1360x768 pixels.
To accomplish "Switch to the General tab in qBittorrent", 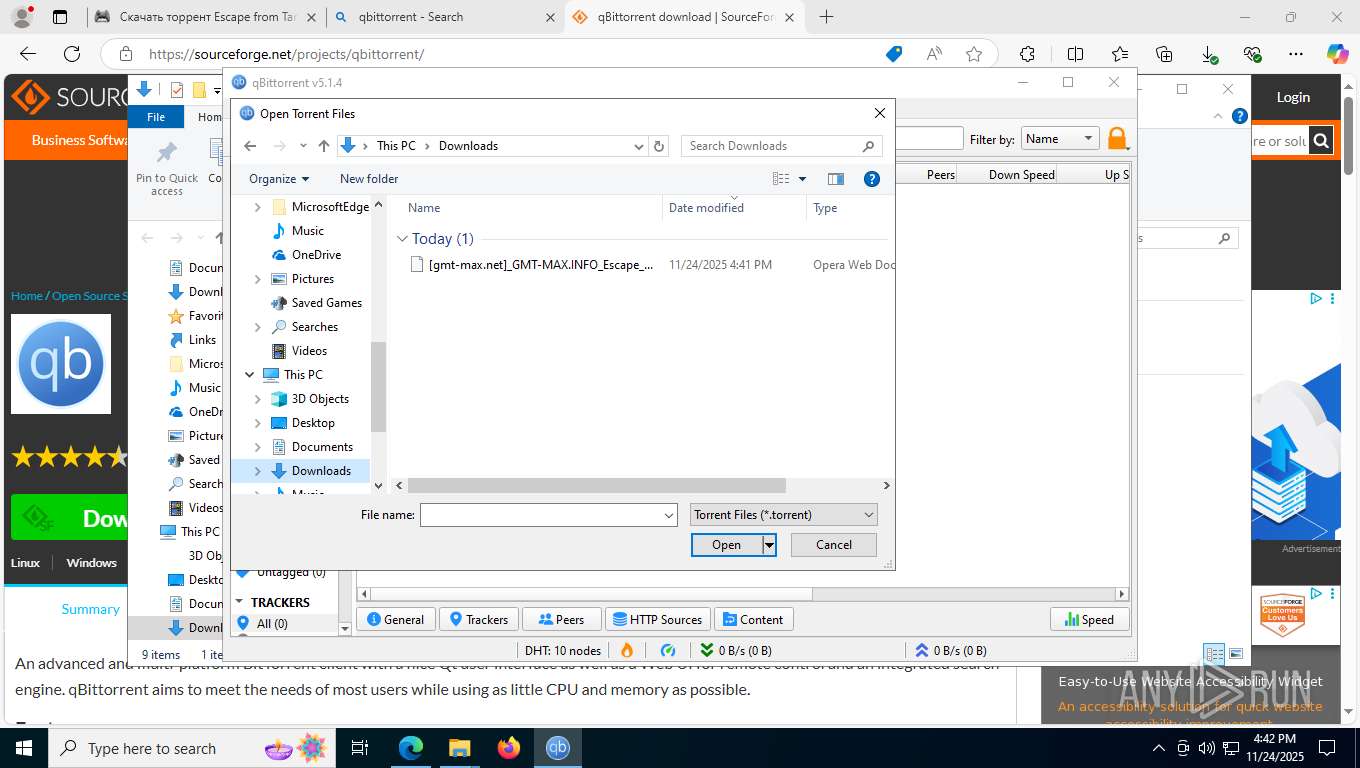I will coord(395,619).
